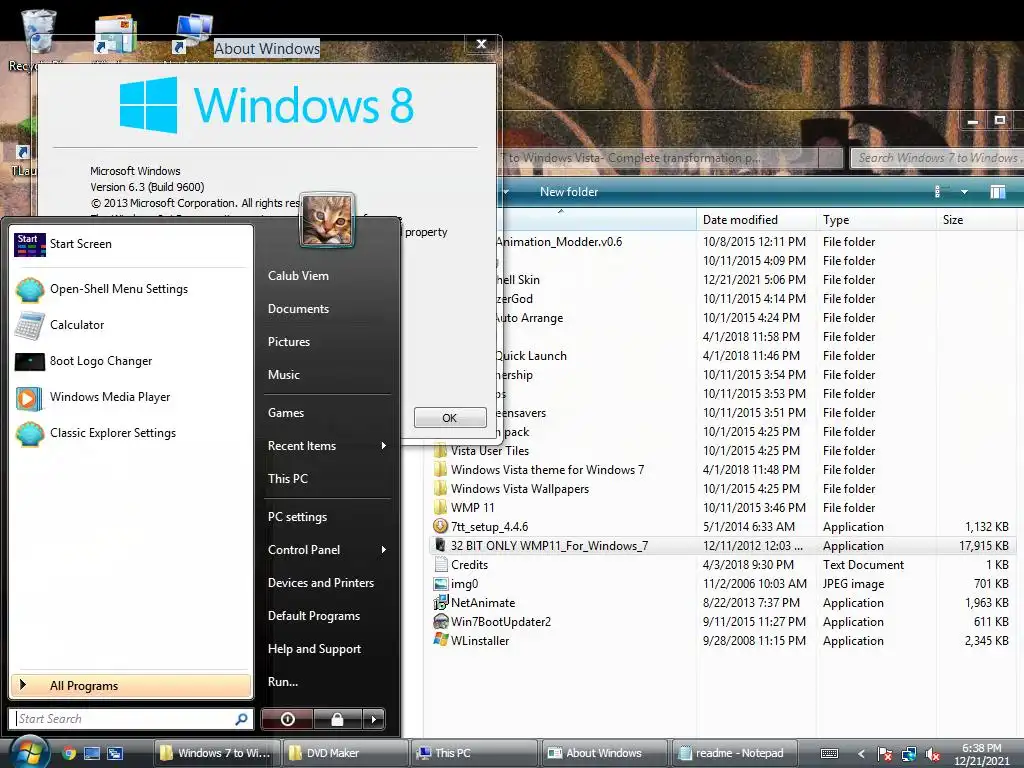Select 32 BIT ONLY WMP11 file icon

pos(441,545)
